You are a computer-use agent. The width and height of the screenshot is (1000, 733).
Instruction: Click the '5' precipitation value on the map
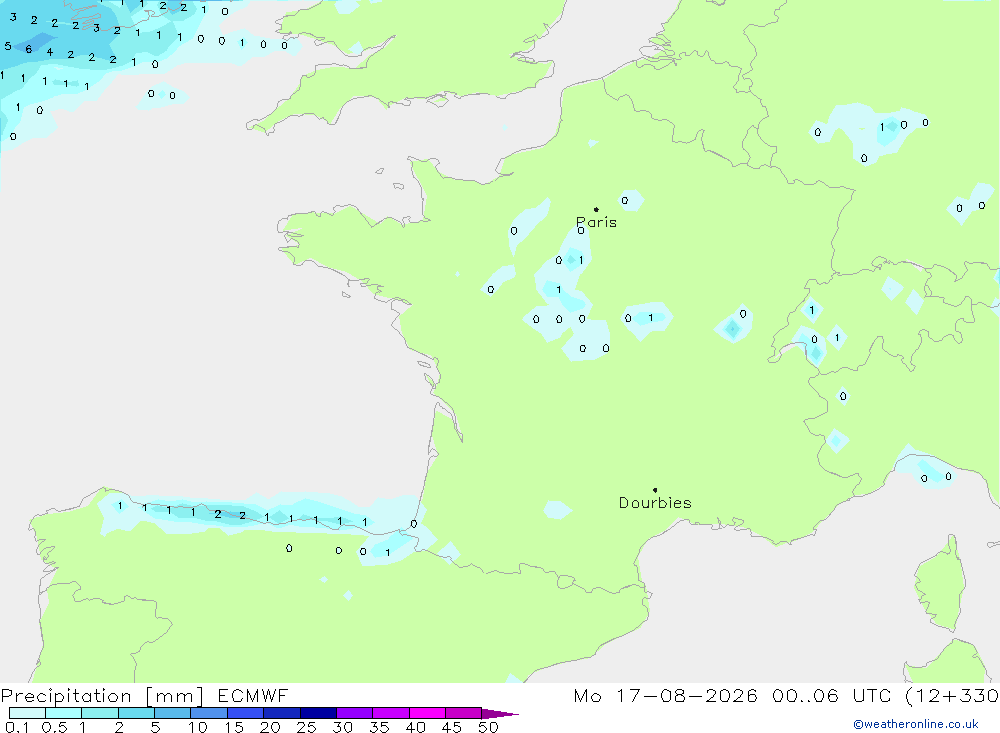tap(8, 46)
